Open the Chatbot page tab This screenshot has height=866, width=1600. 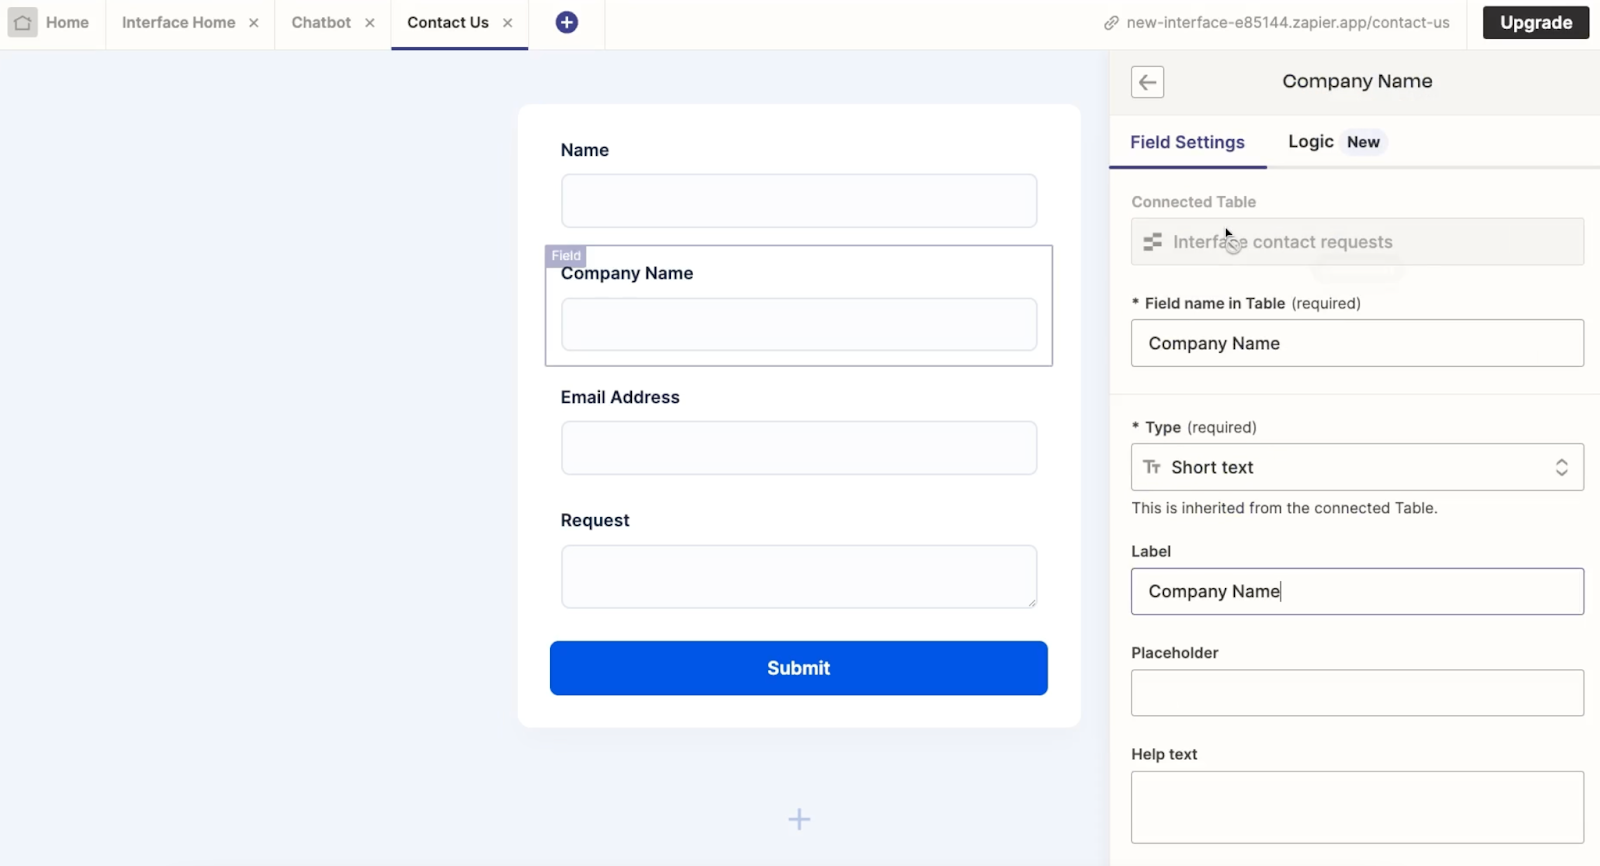[x=321, y=22]
